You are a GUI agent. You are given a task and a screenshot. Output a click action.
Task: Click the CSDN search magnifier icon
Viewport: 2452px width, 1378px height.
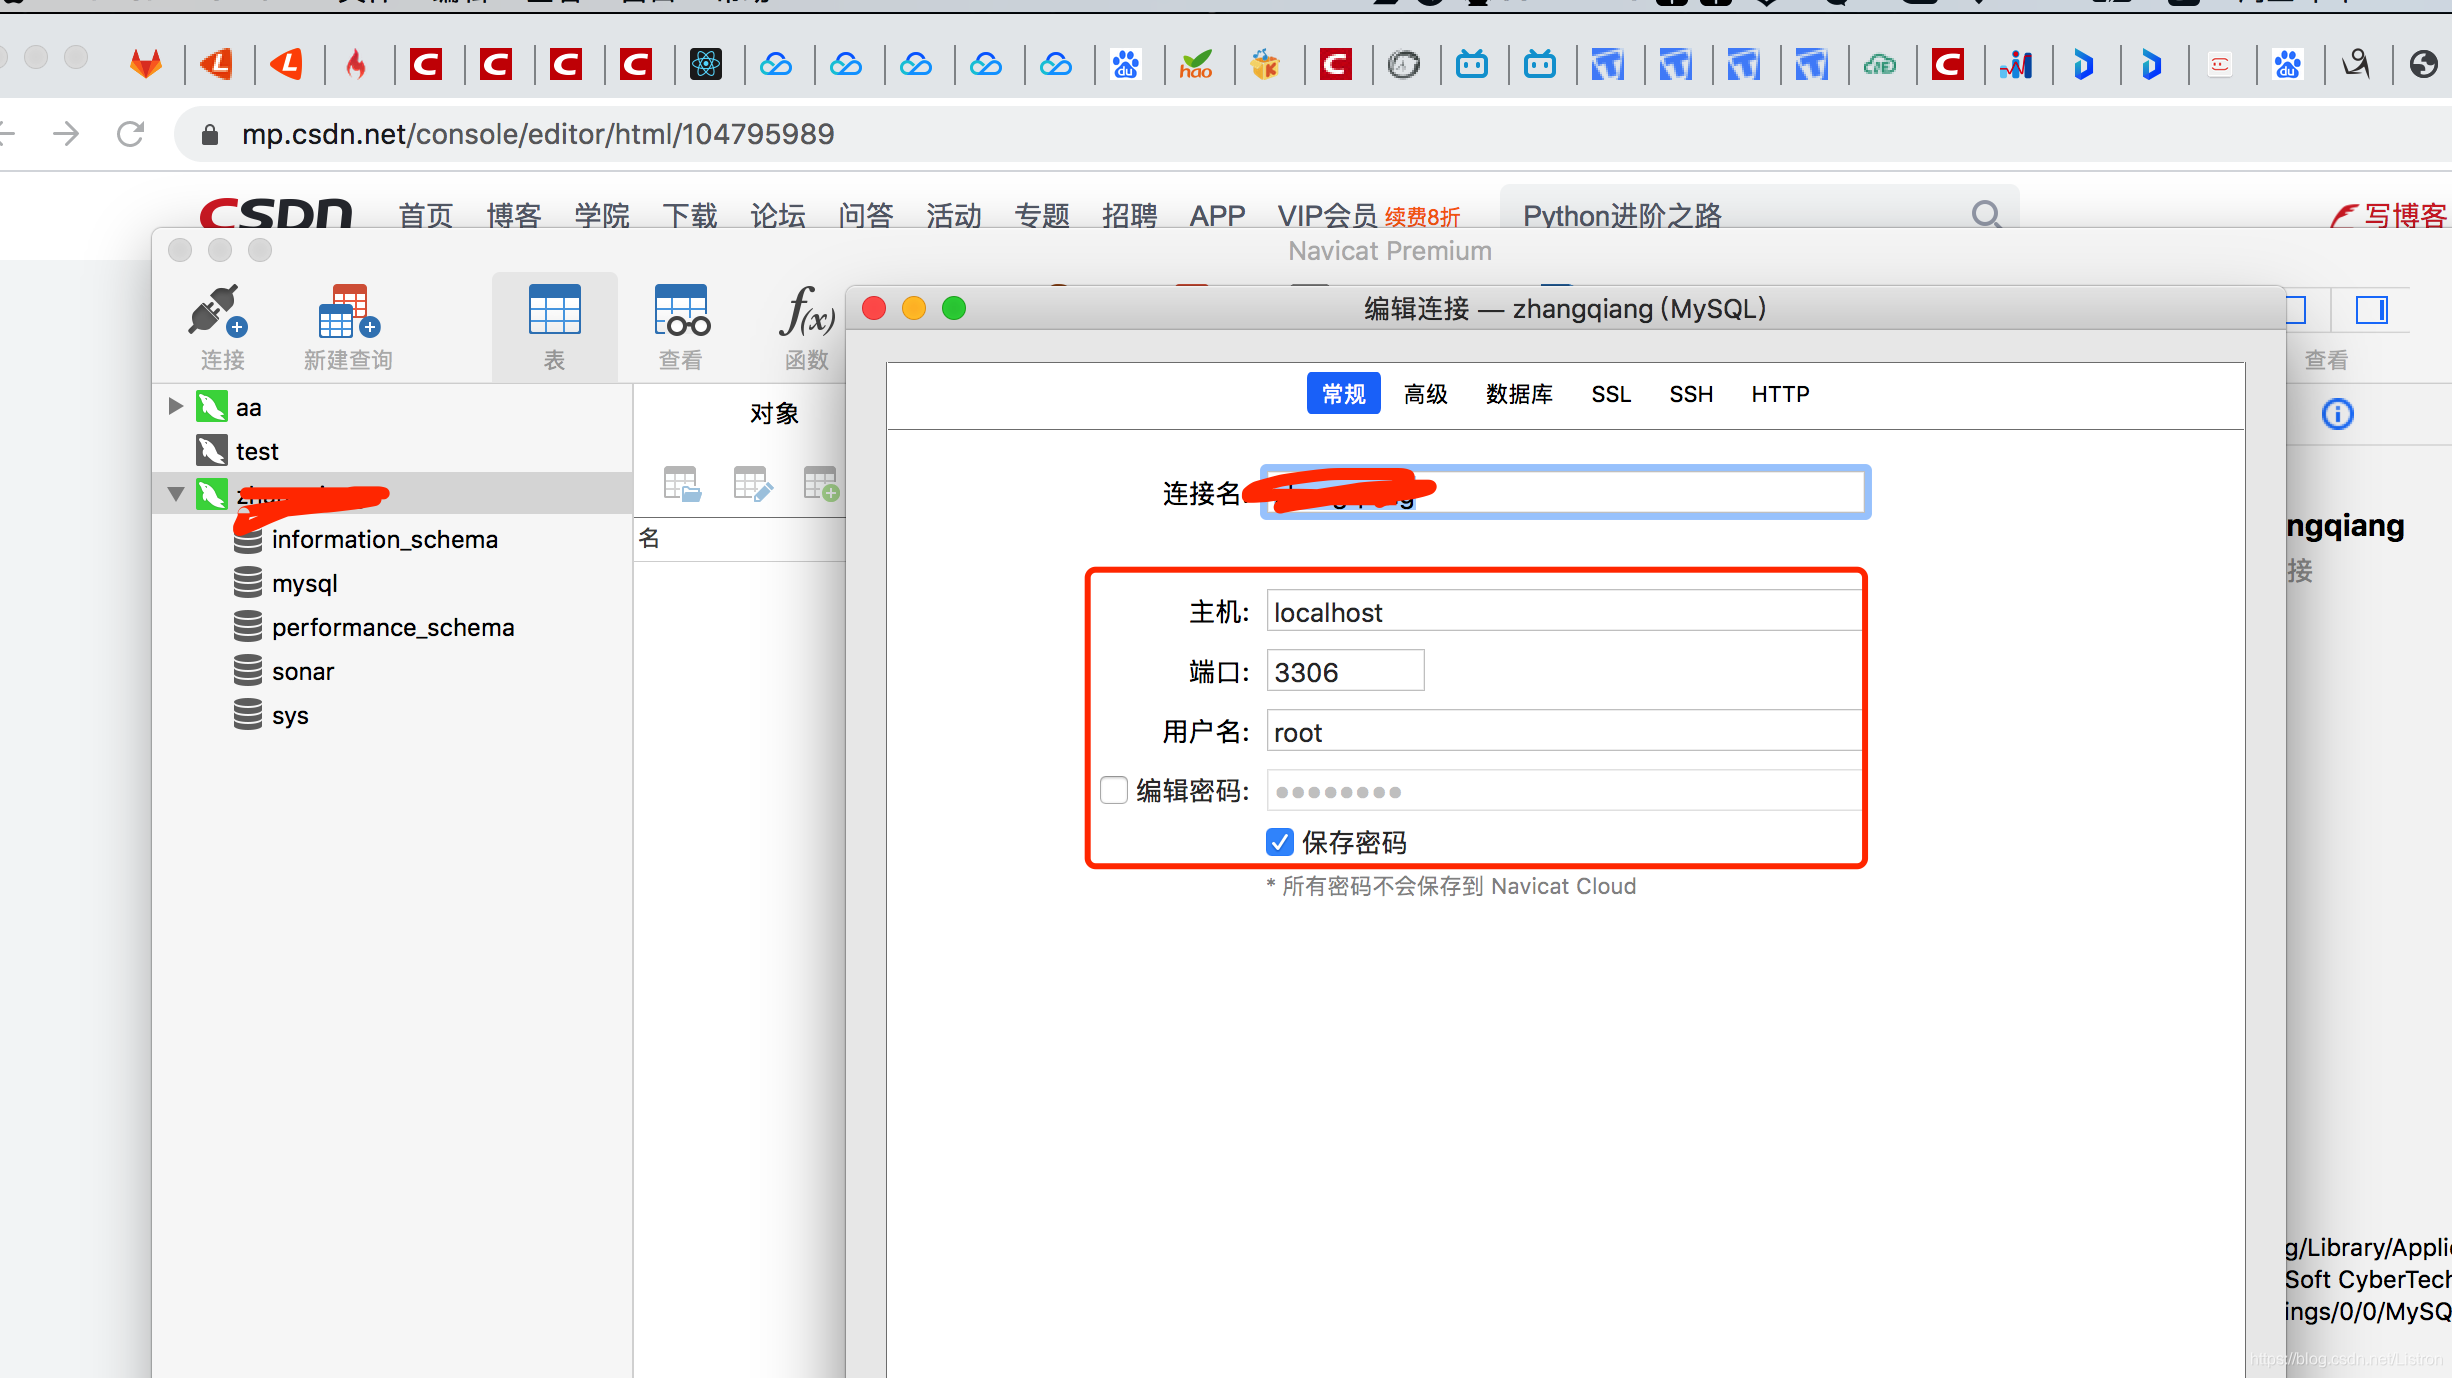click(x=1986, y=215)
